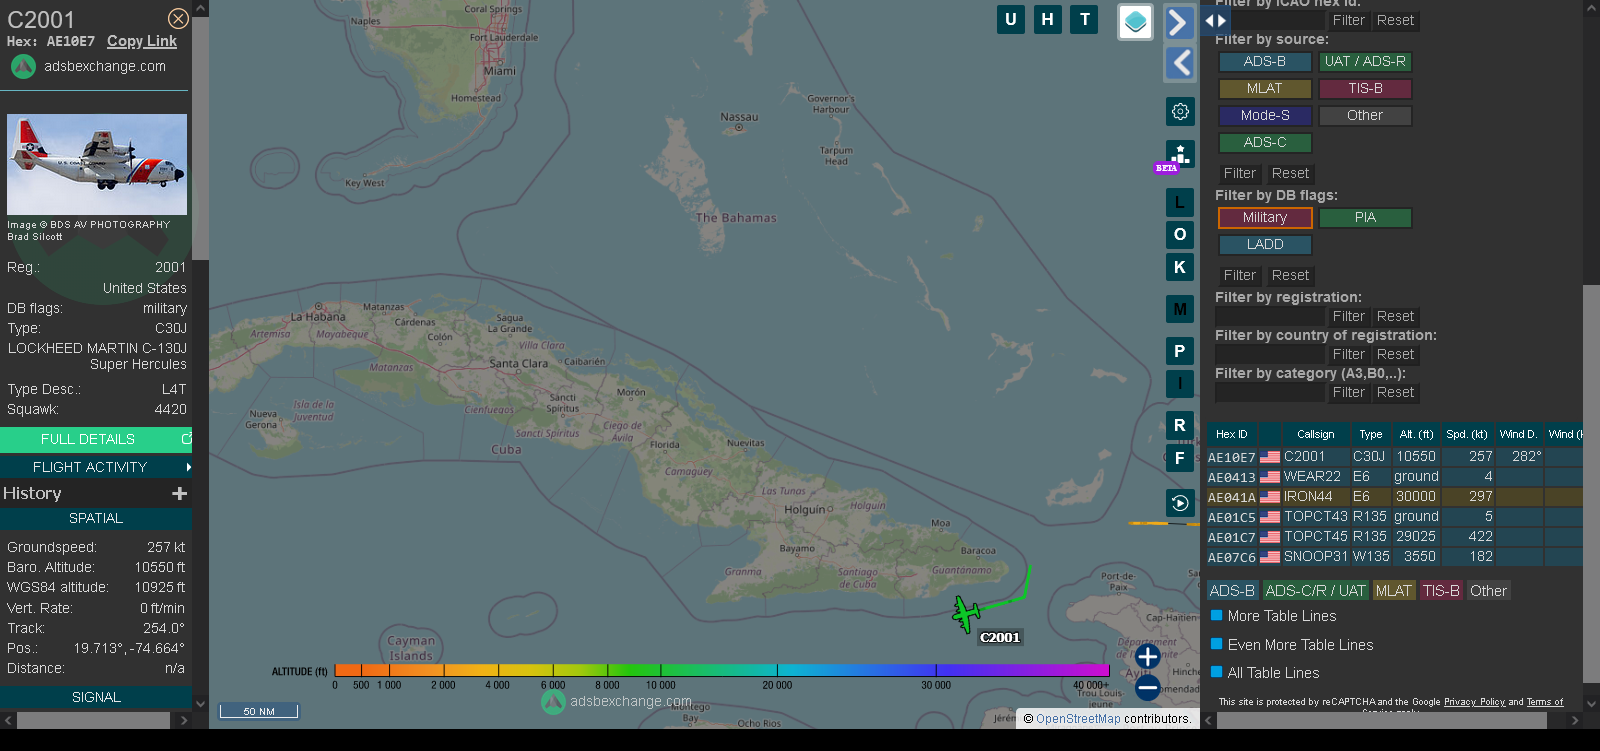1600x751 pixels.
Task: Toggle the LADD DB flag filter
Action: click(1265, 245)
